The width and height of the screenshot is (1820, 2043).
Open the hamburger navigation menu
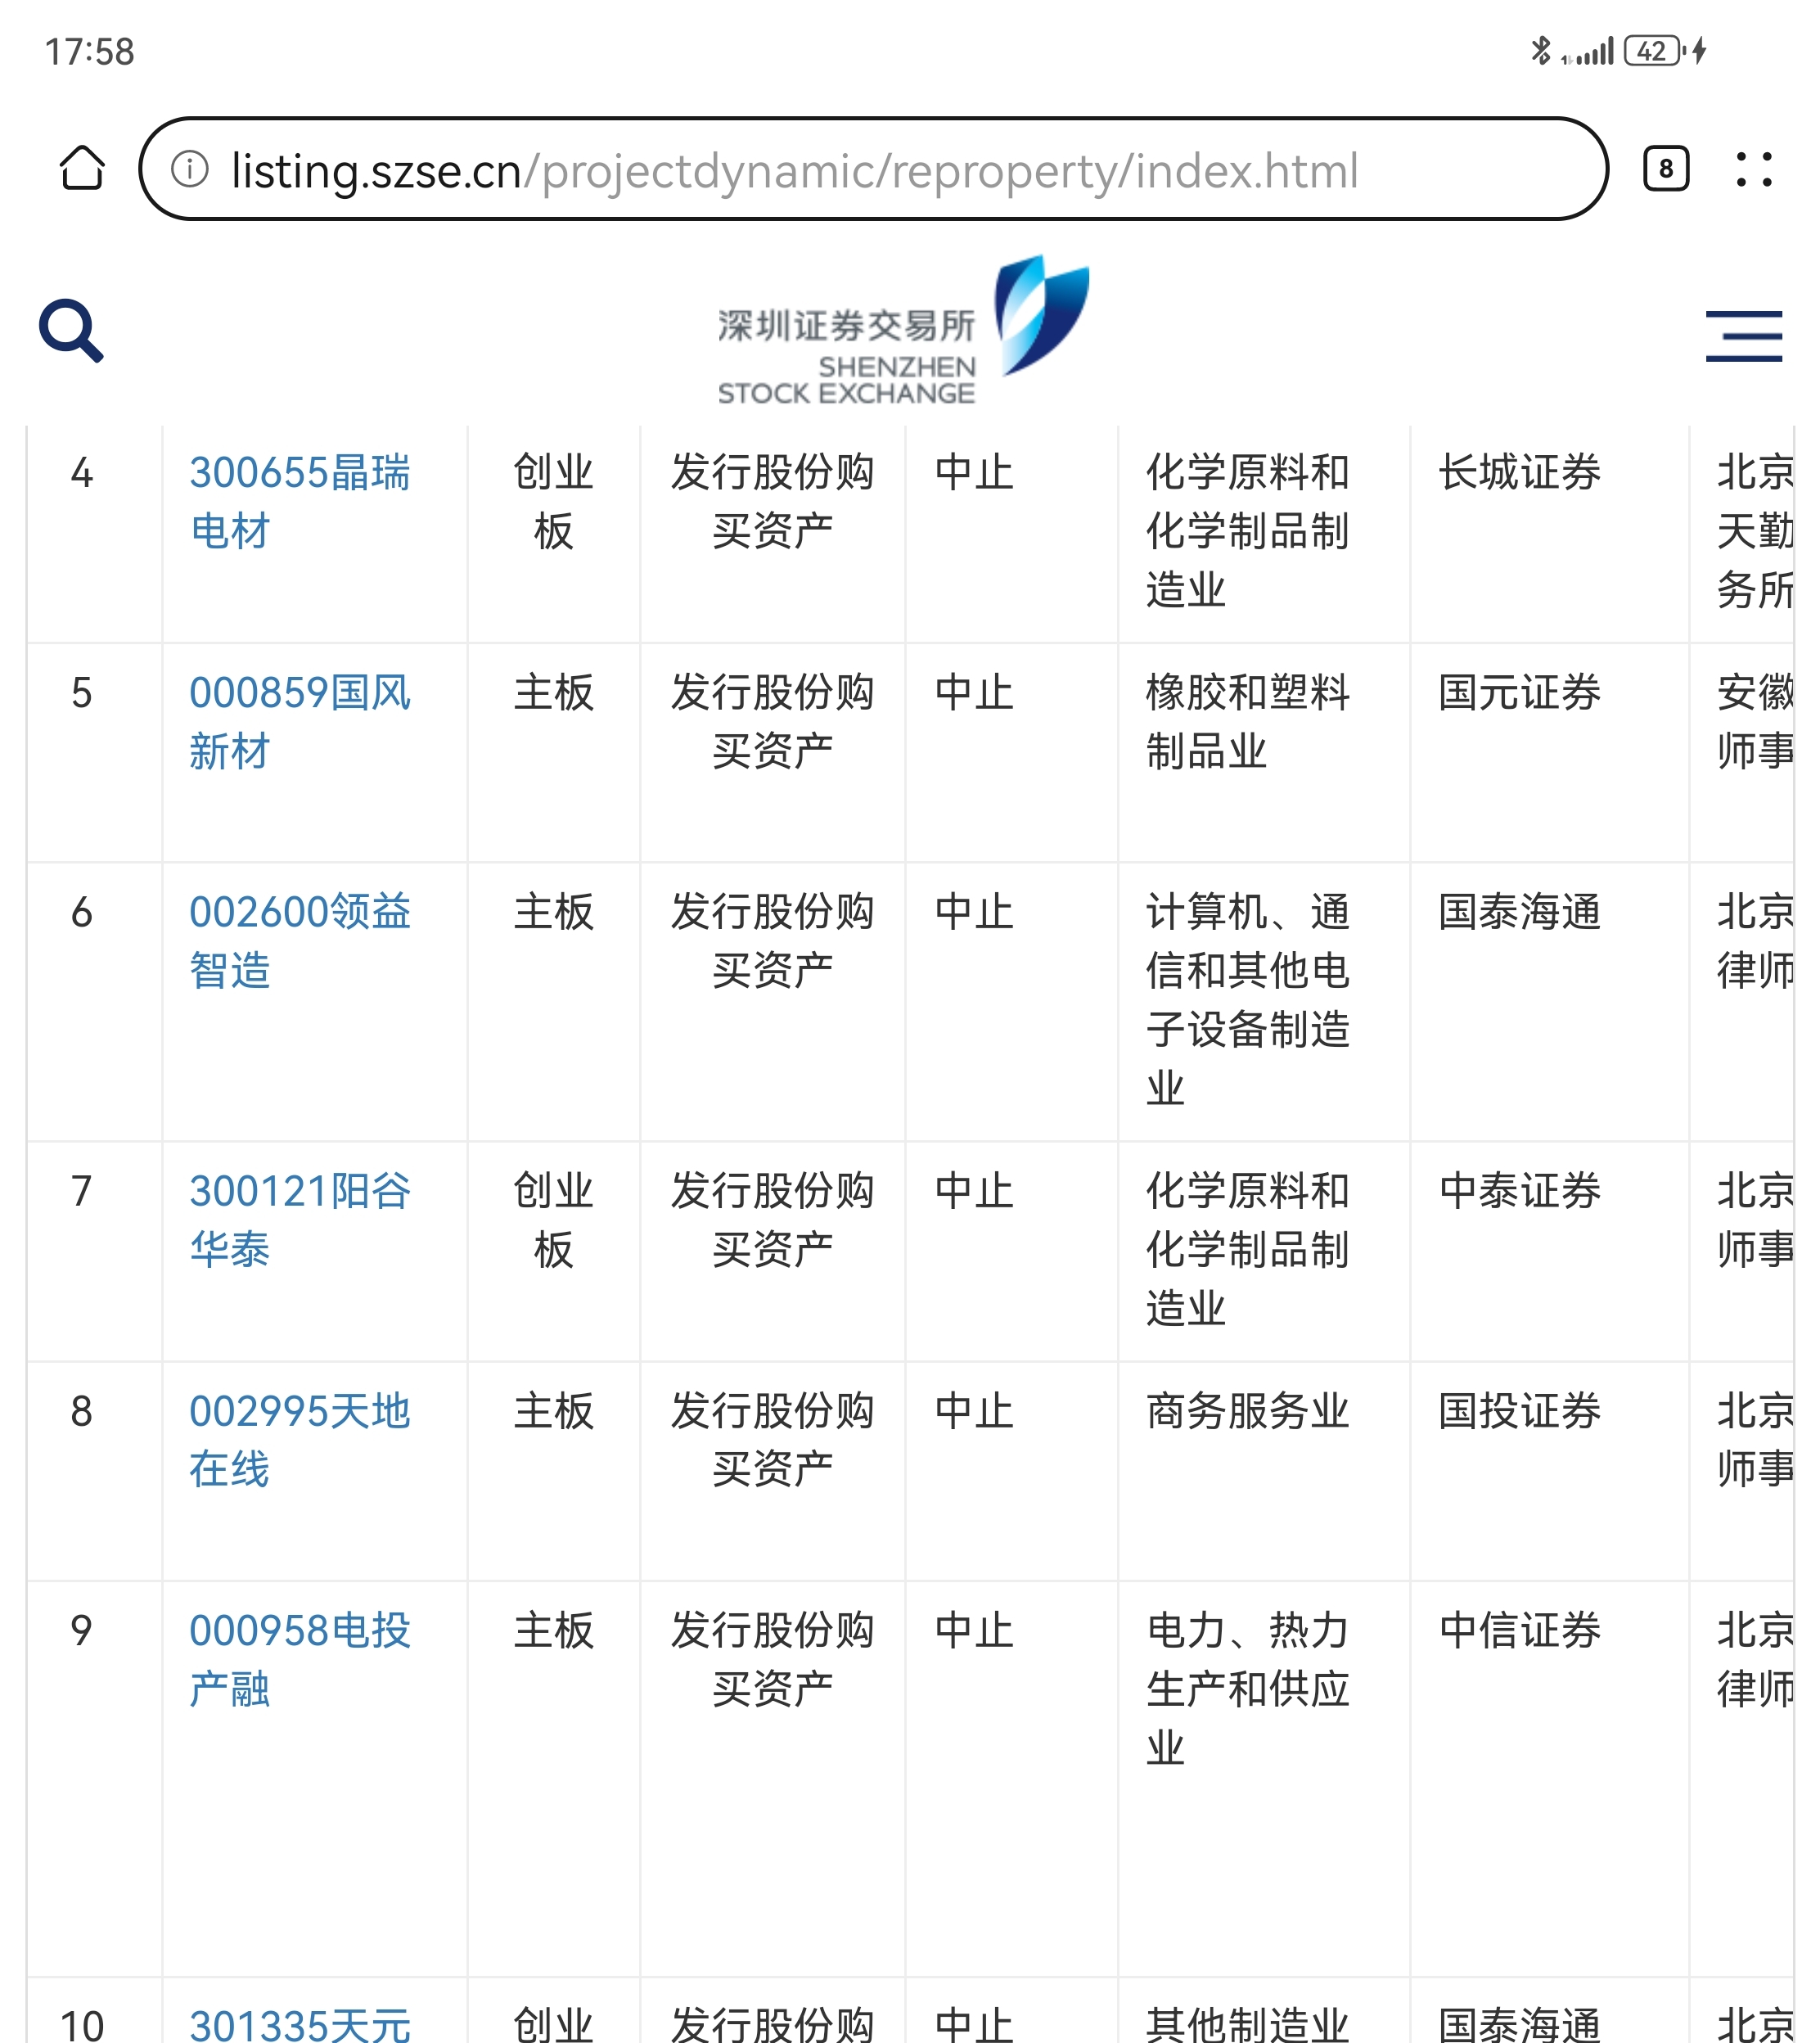click(x=1743, y=336)
